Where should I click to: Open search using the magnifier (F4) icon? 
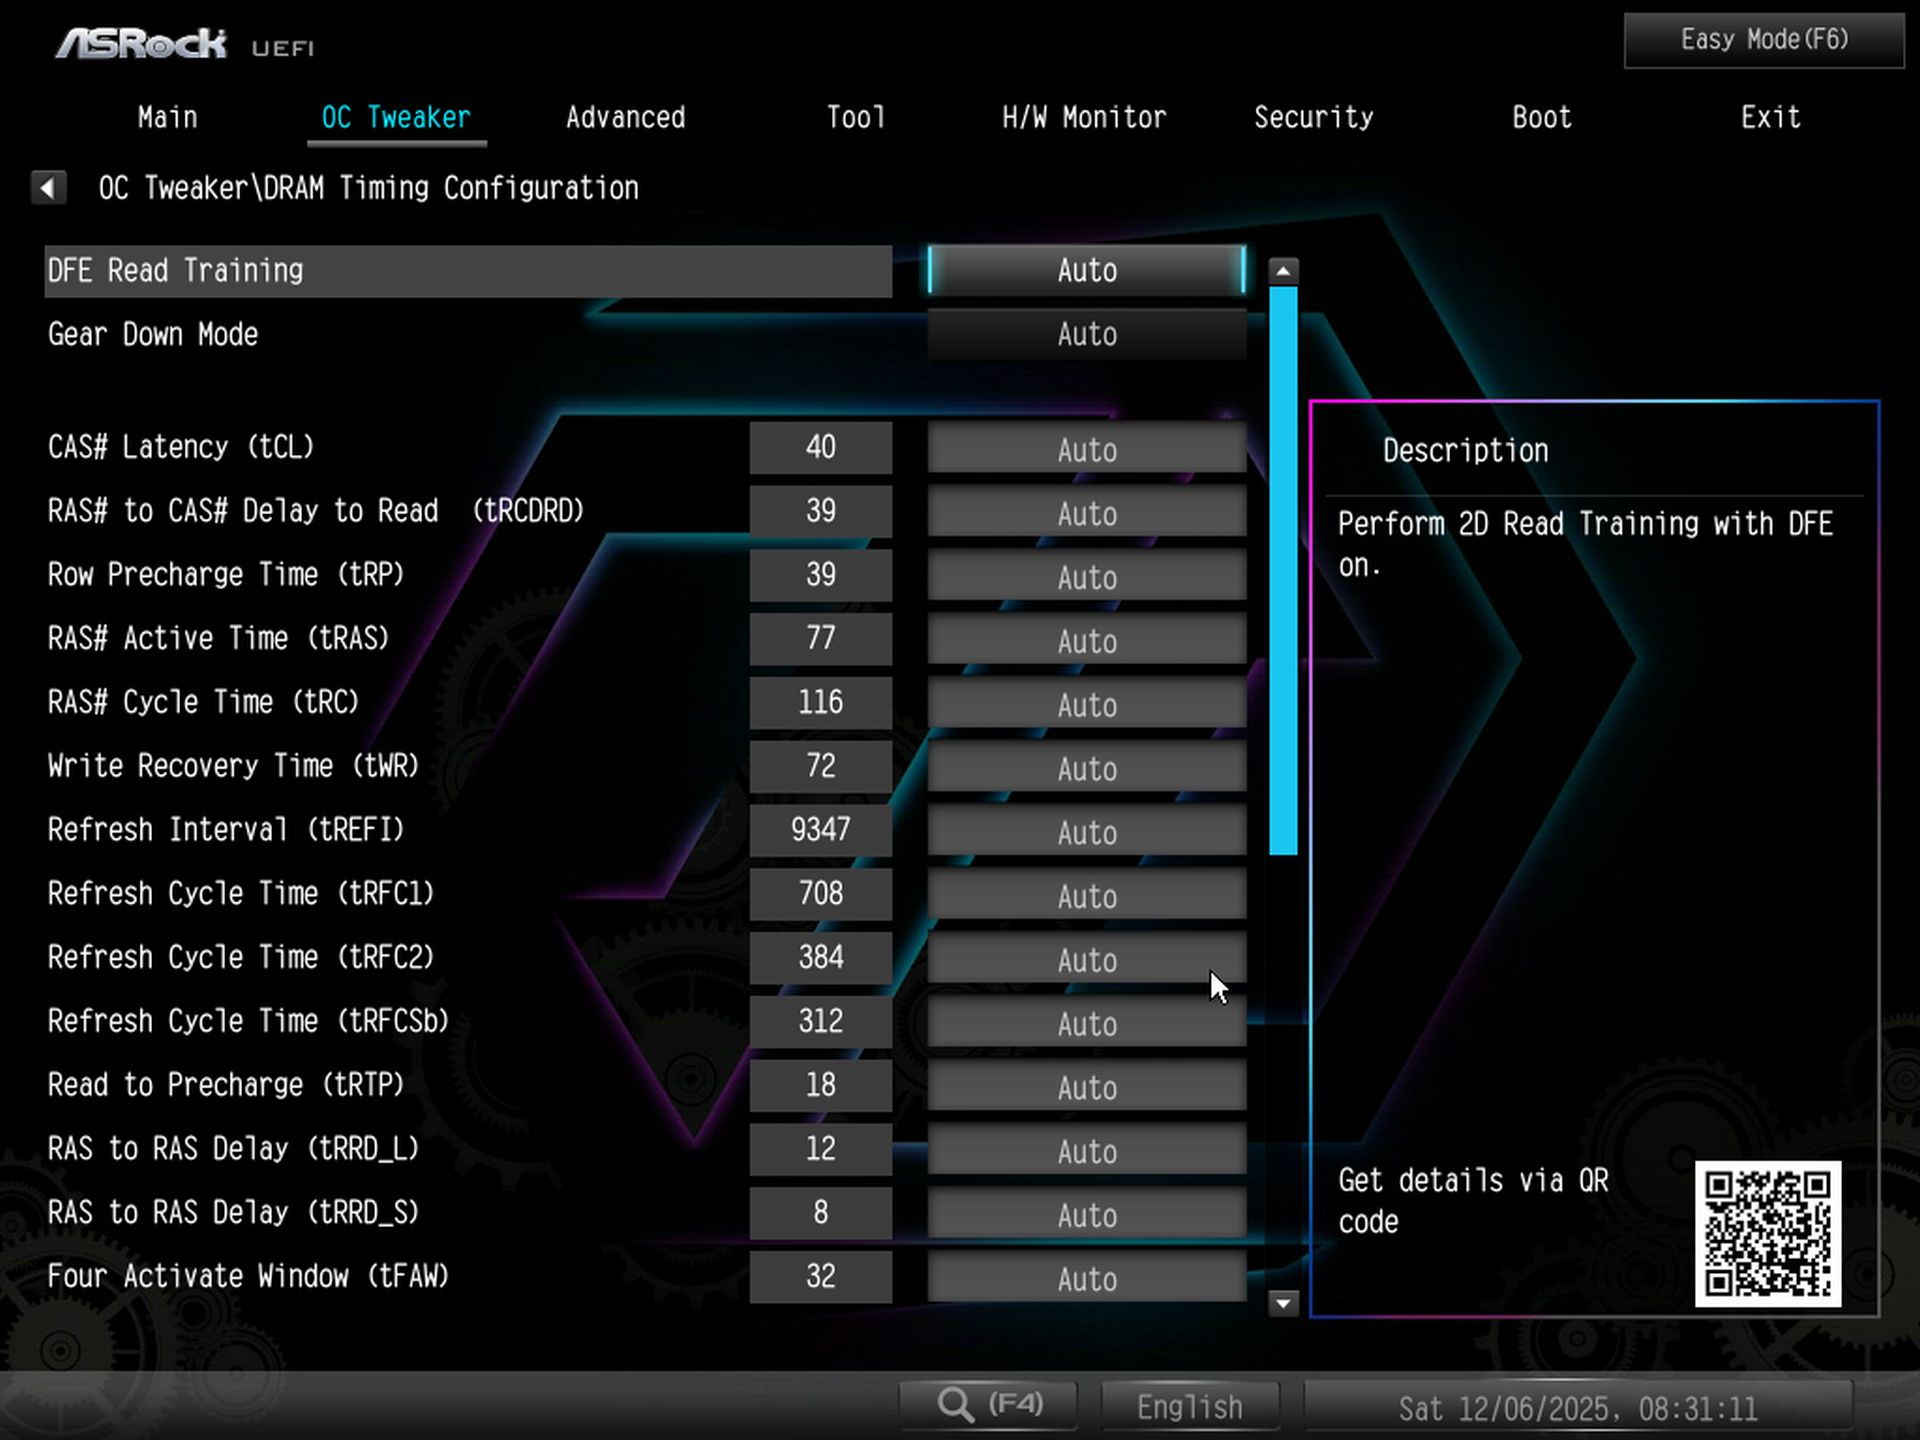pyautogui.click(x=988, y=1404)
